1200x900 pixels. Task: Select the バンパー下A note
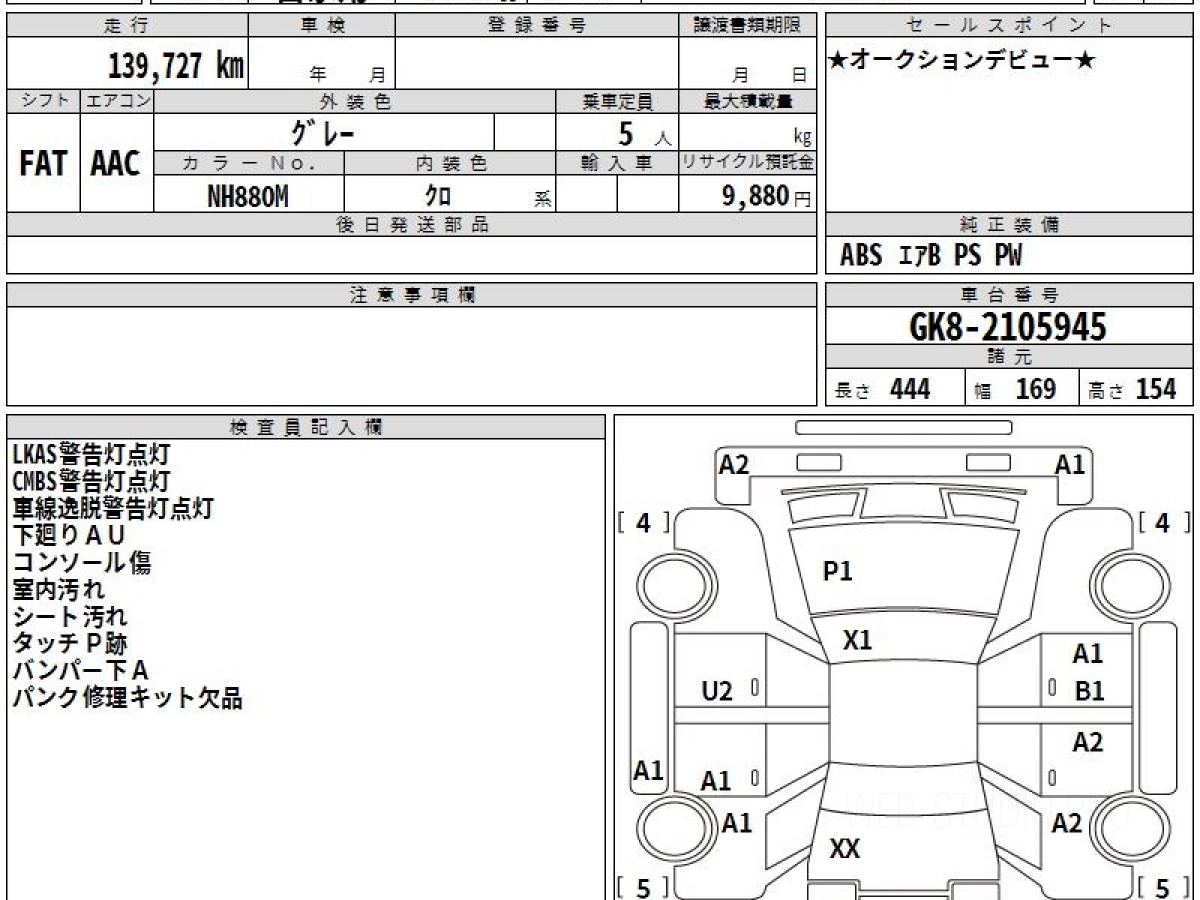click(80, 670)
